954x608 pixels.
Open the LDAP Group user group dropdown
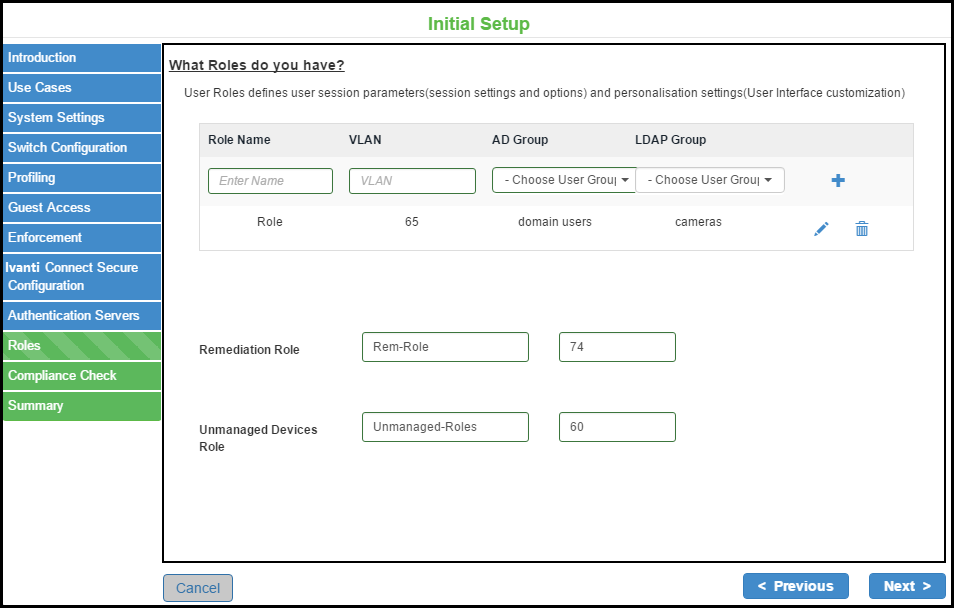pos(710,180)
